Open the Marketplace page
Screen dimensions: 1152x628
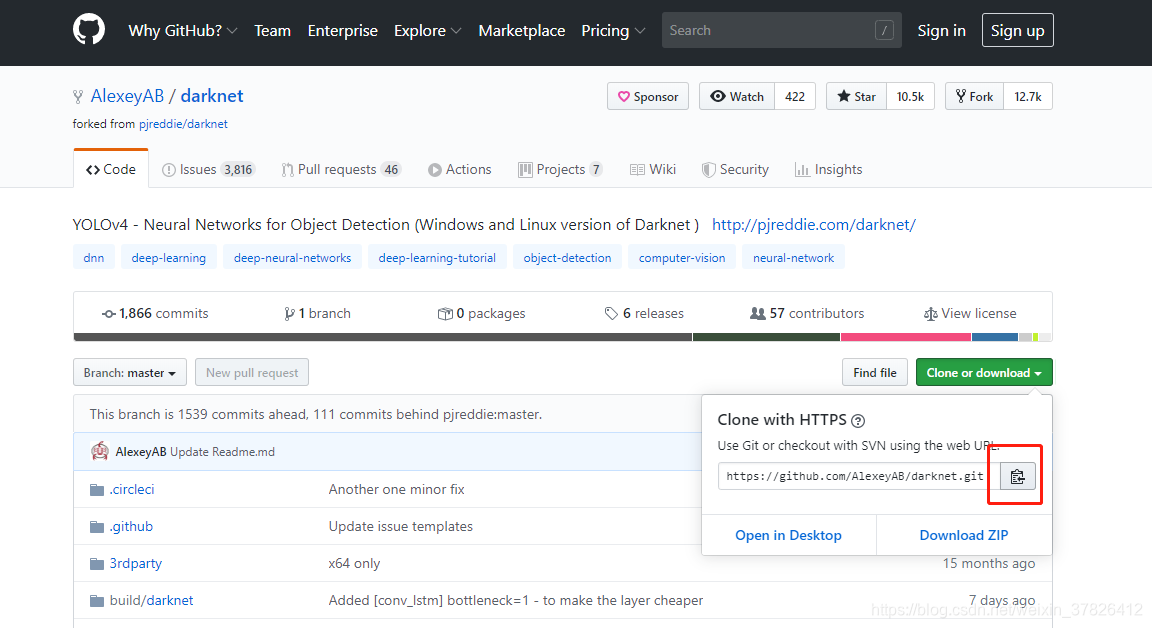522,30
